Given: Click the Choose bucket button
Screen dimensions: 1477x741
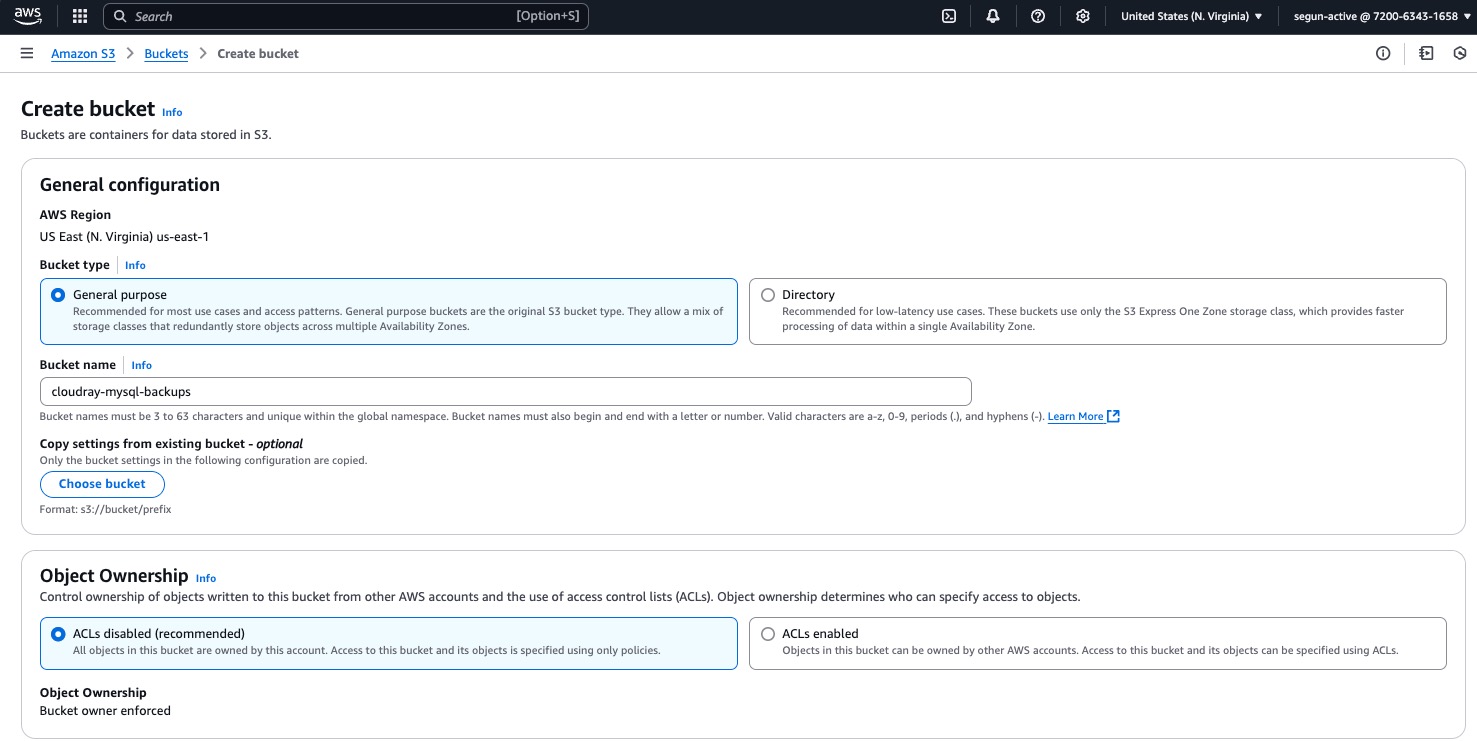Looking at the screenshot, I should (x=102, y=484).
